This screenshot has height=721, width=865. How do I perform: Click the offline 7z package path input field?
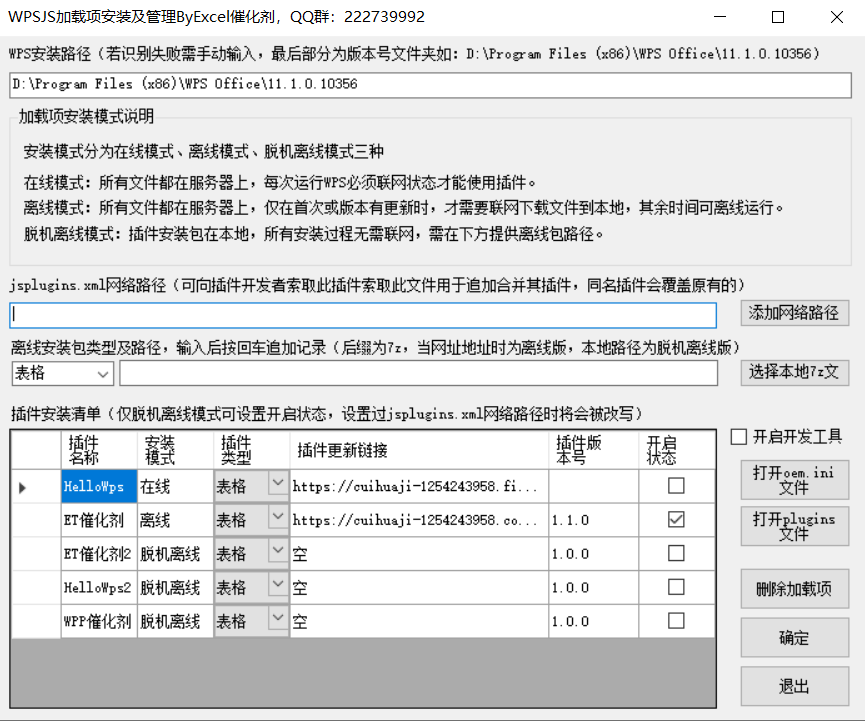(419, 373)
